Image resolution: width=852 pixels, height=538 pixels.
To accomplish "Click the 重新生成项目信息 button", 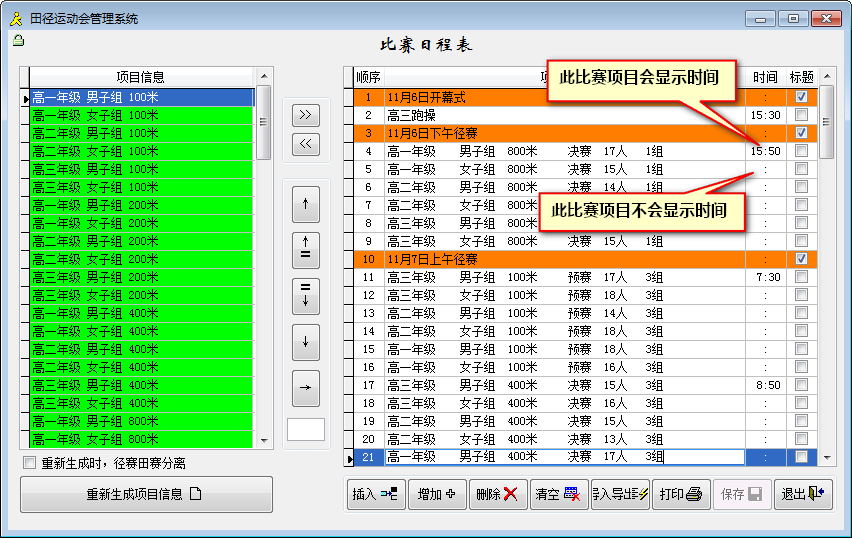I will coord(146,494).
